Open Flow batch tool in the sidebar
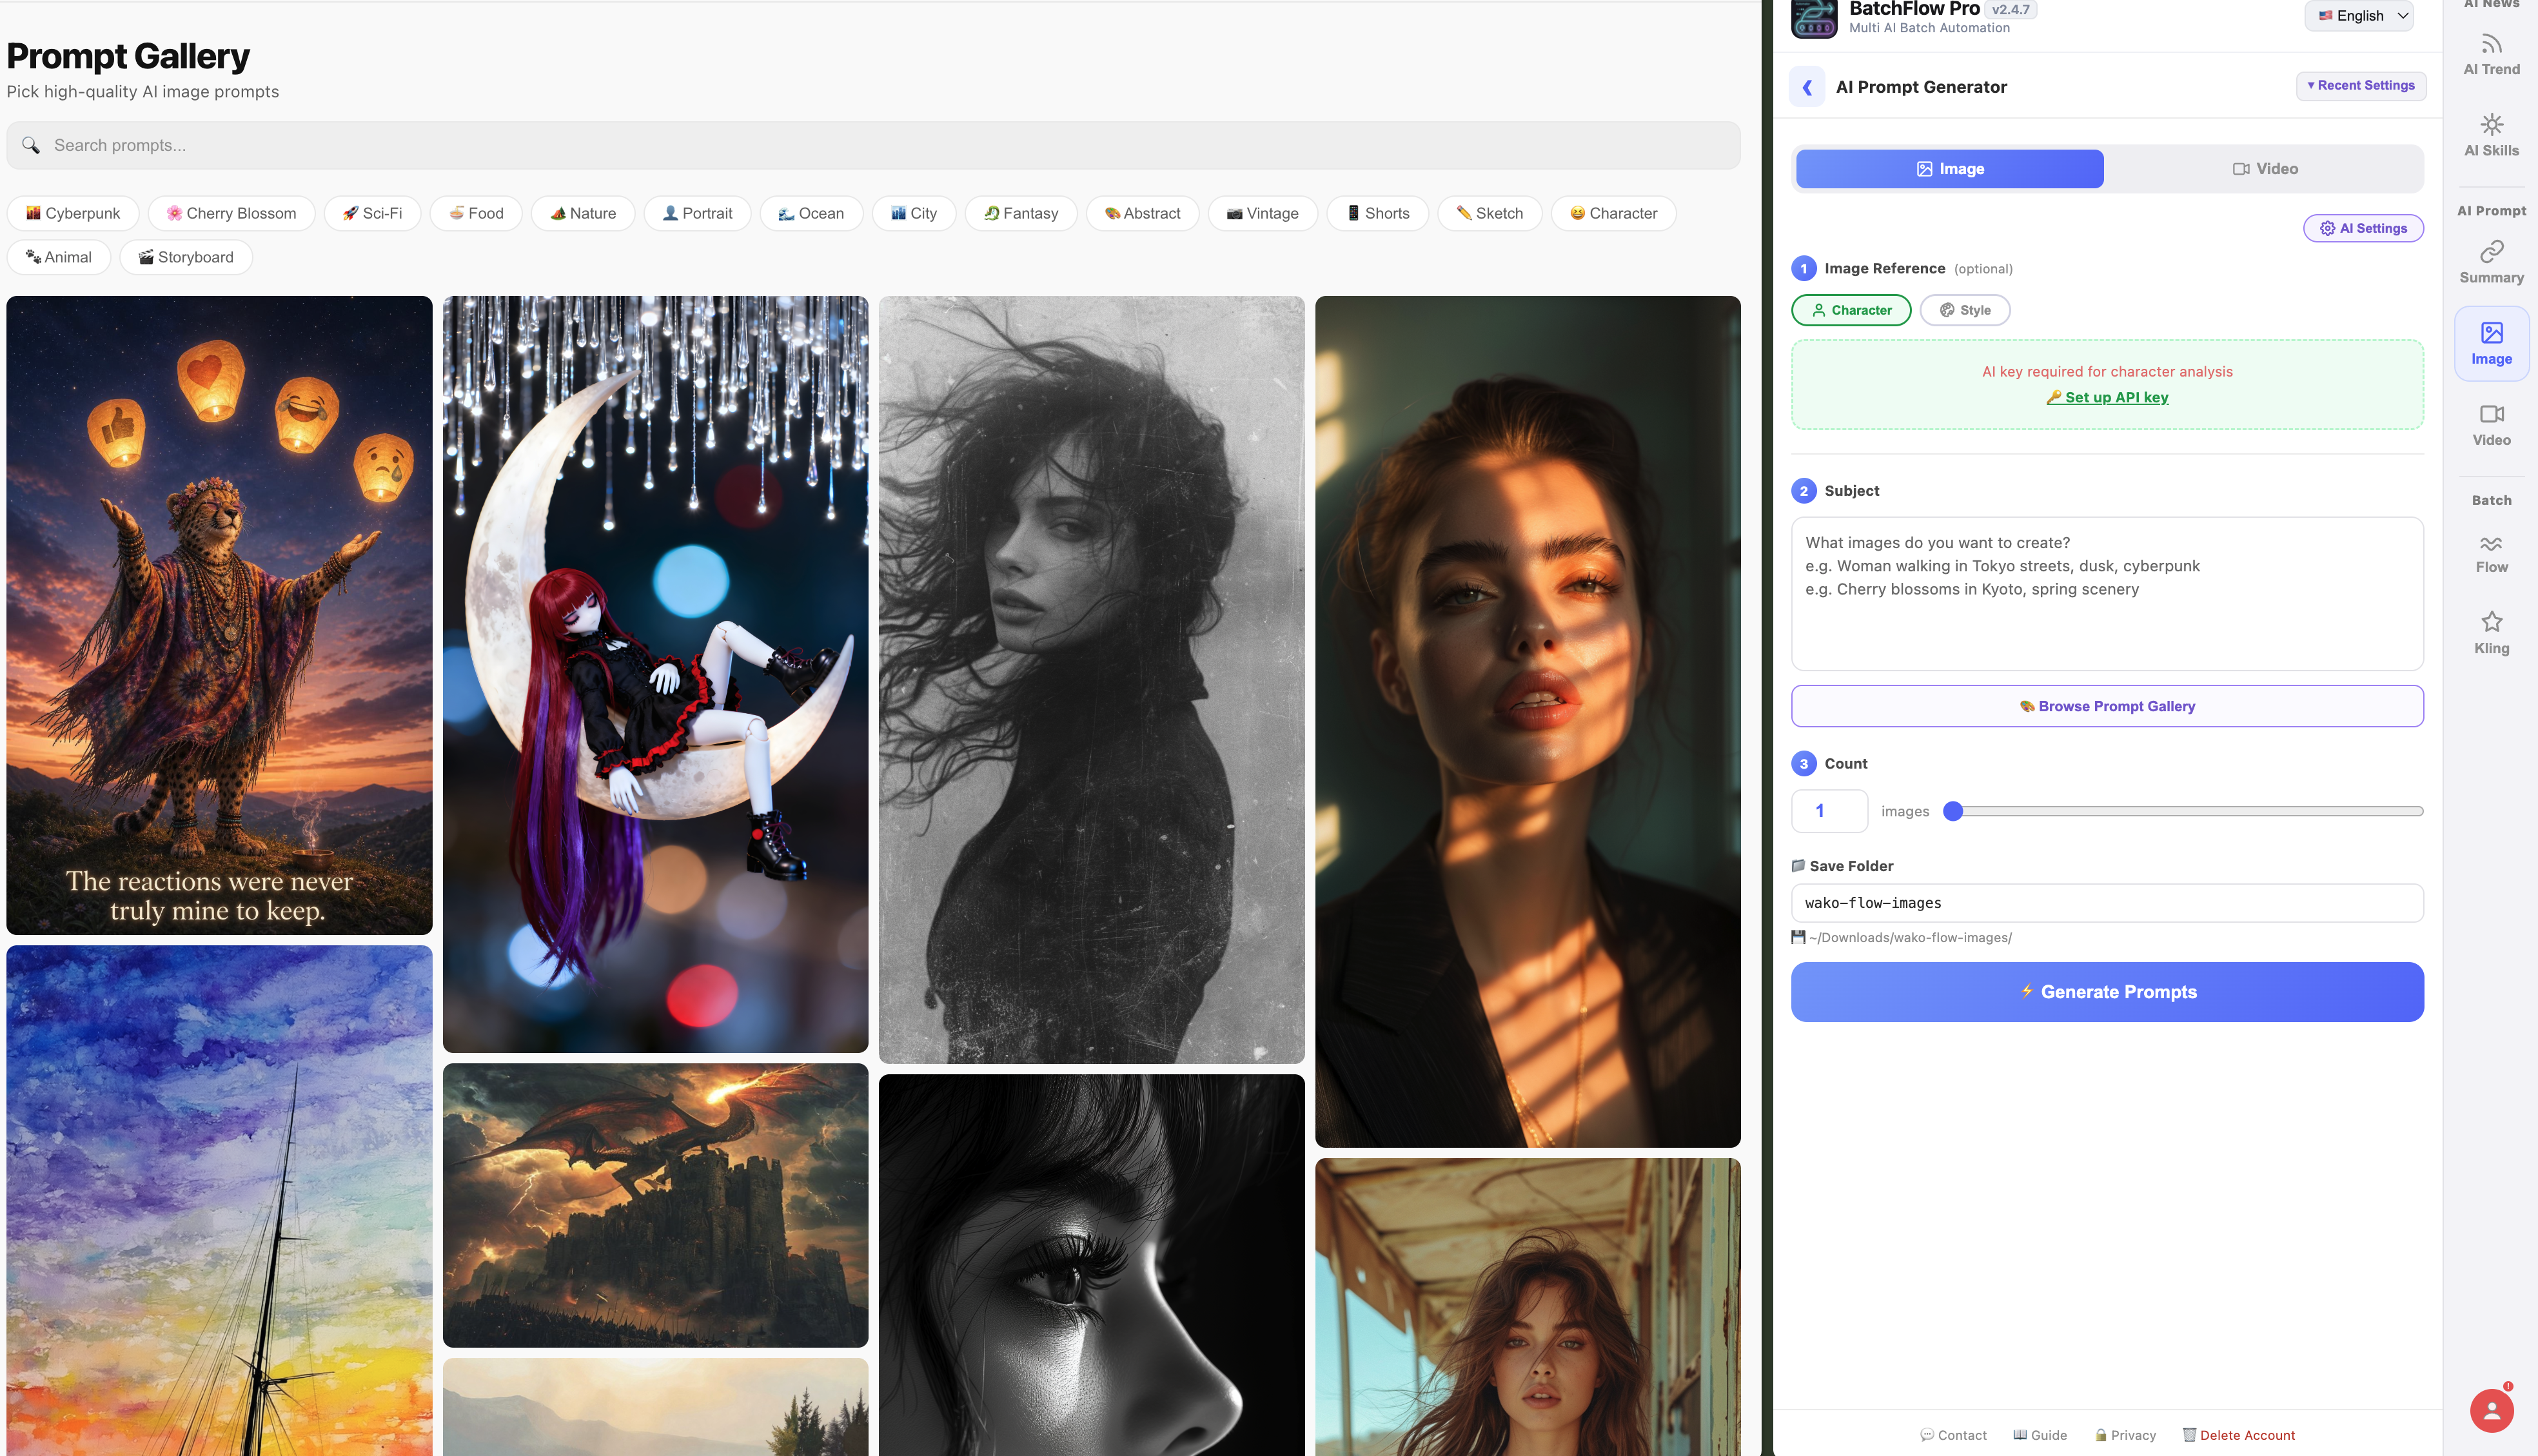 (2491, 553)
